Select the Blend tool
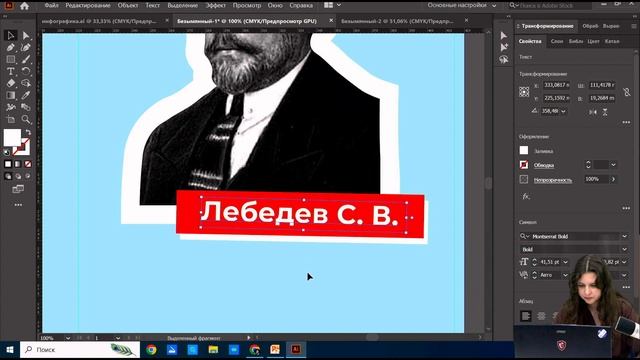The width and height of the screenshot is (640, 360). tap(26, 107)
